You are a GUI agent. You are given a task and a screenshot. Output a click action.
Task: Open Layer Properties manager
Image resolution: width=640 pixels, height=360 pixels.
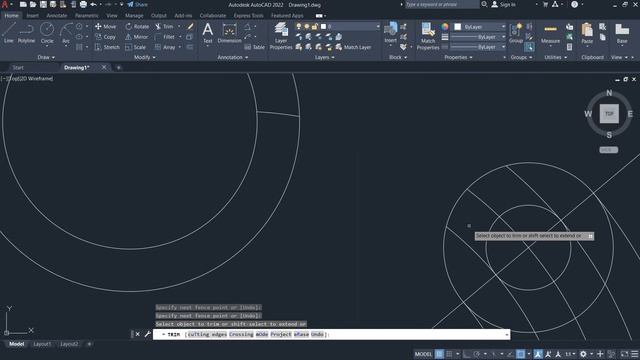pos(281,36)
